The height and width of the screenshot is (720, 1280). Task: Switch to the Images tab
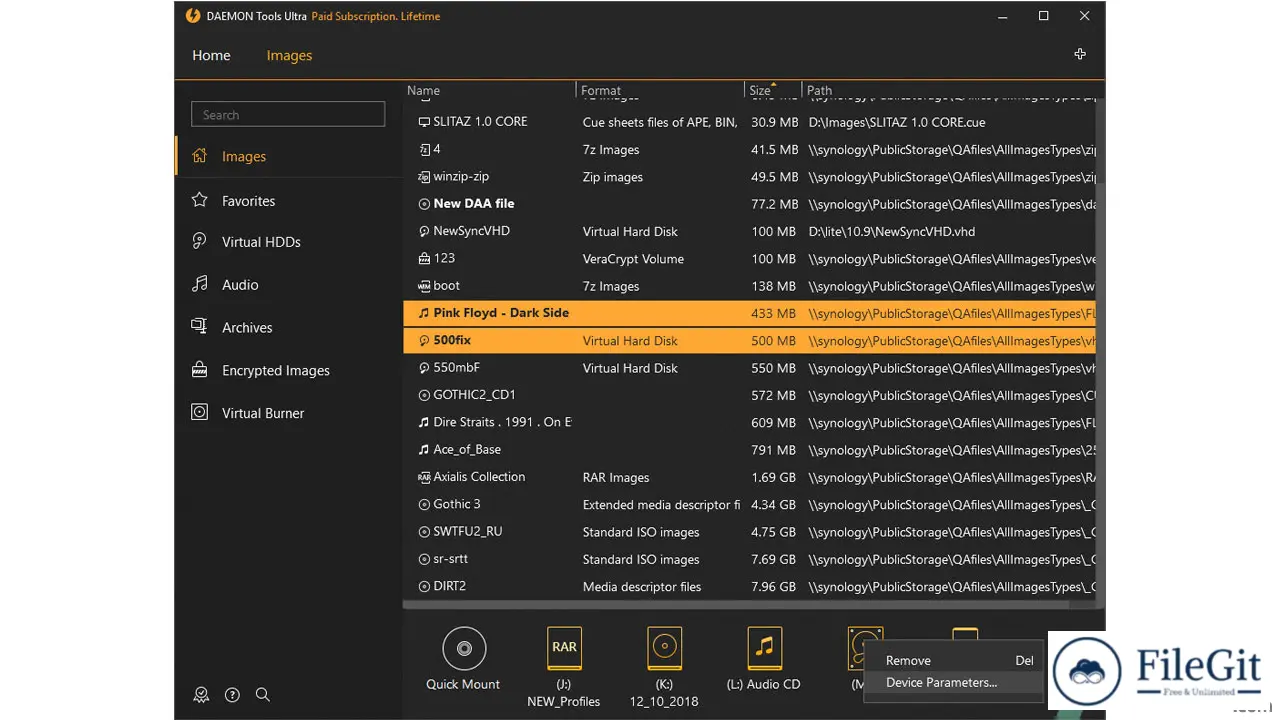pyautogui.click(x=289, y=56)
